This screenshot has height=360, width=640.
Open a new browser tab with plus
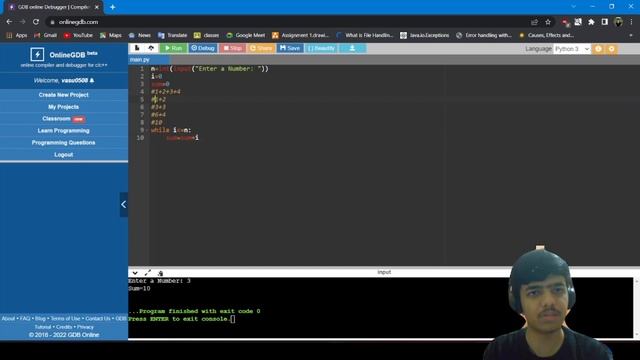click(113, 7)
